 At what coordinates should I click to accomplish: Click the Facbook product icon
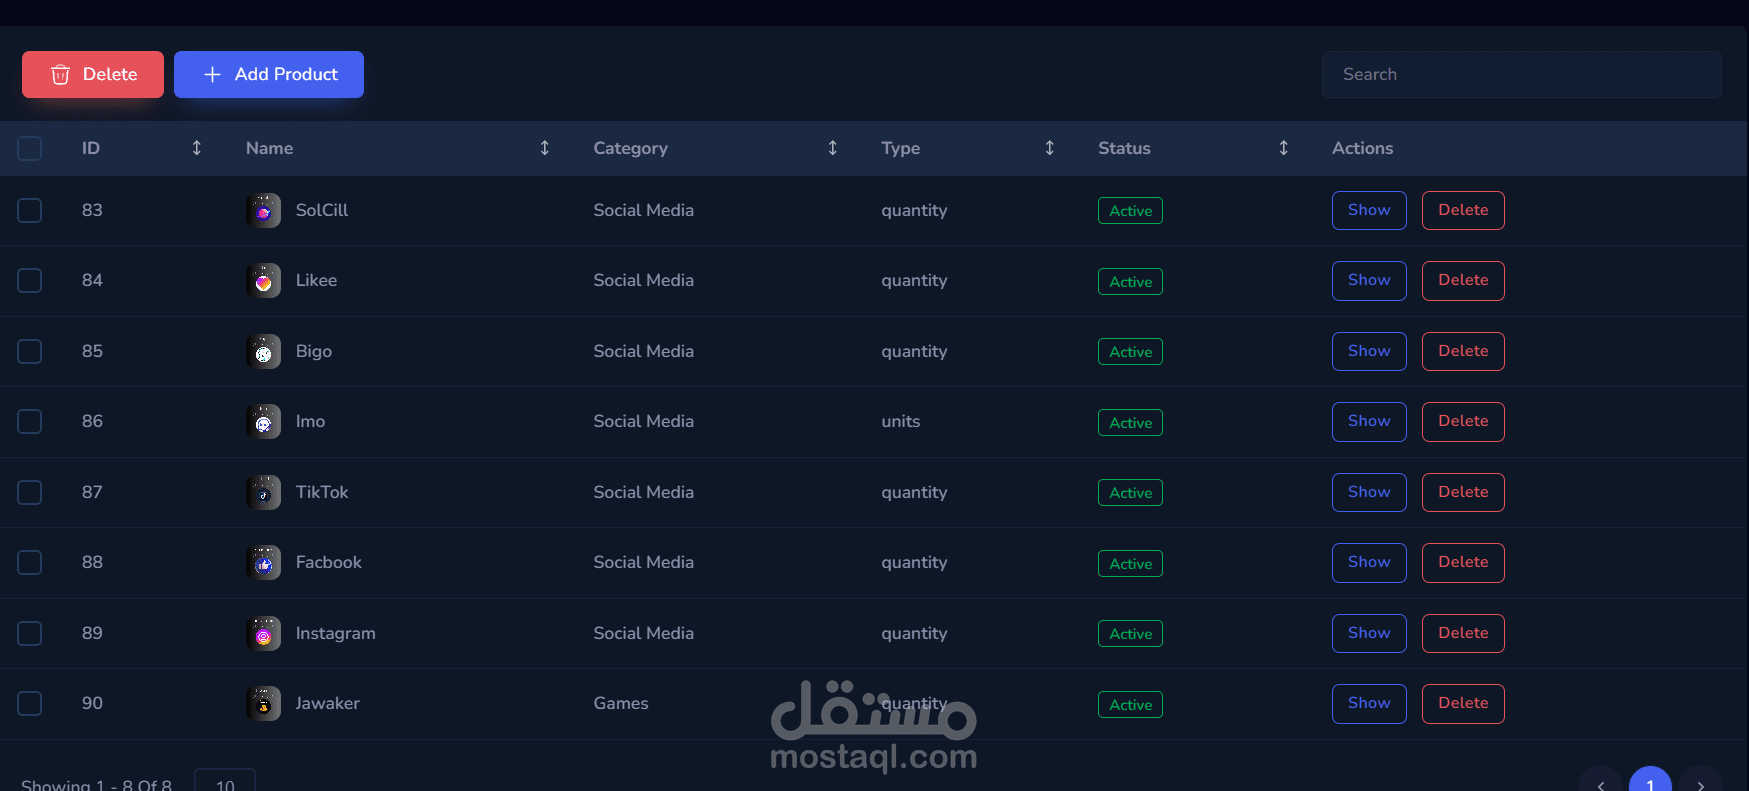(x=263, y=563)
